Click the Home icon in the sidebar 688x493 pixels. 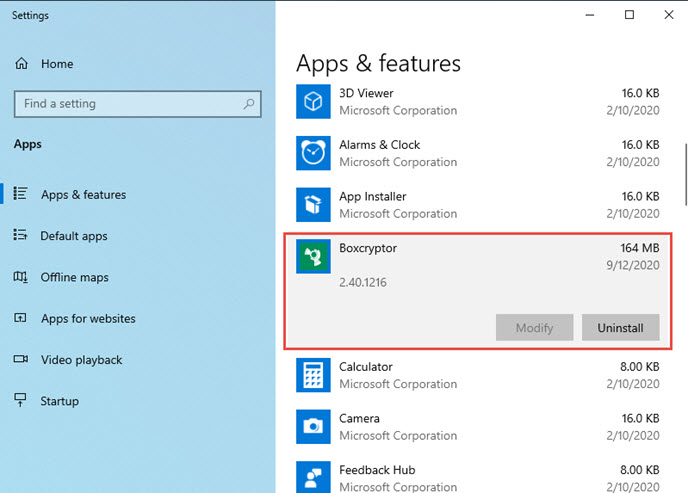point(22,64)
